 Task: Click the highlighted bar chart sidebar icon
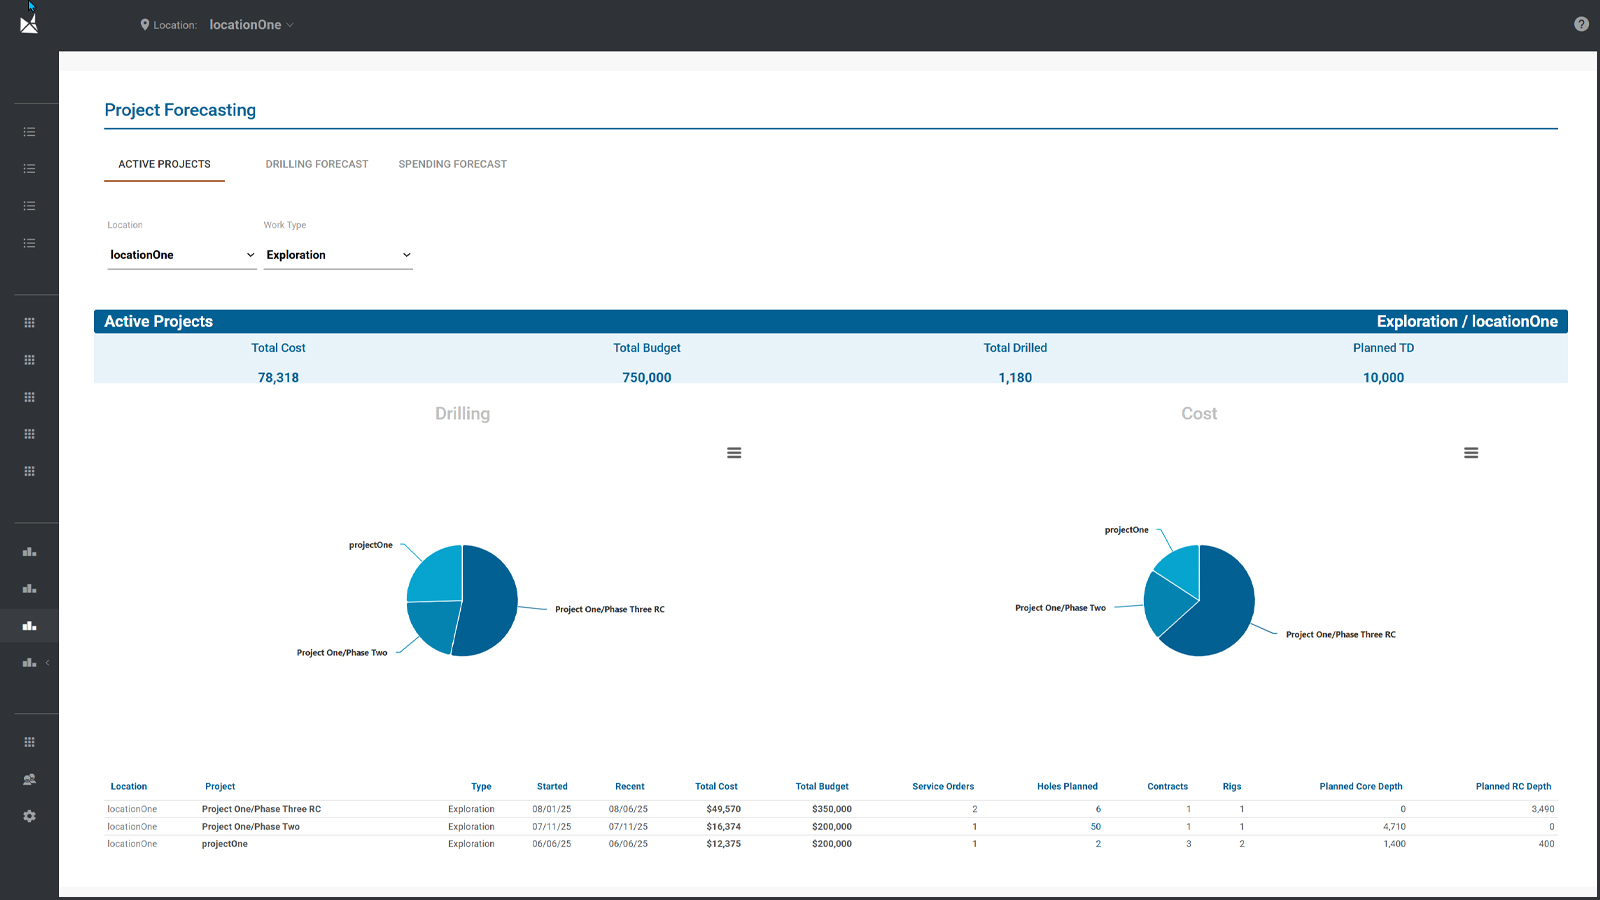[29, 626]
